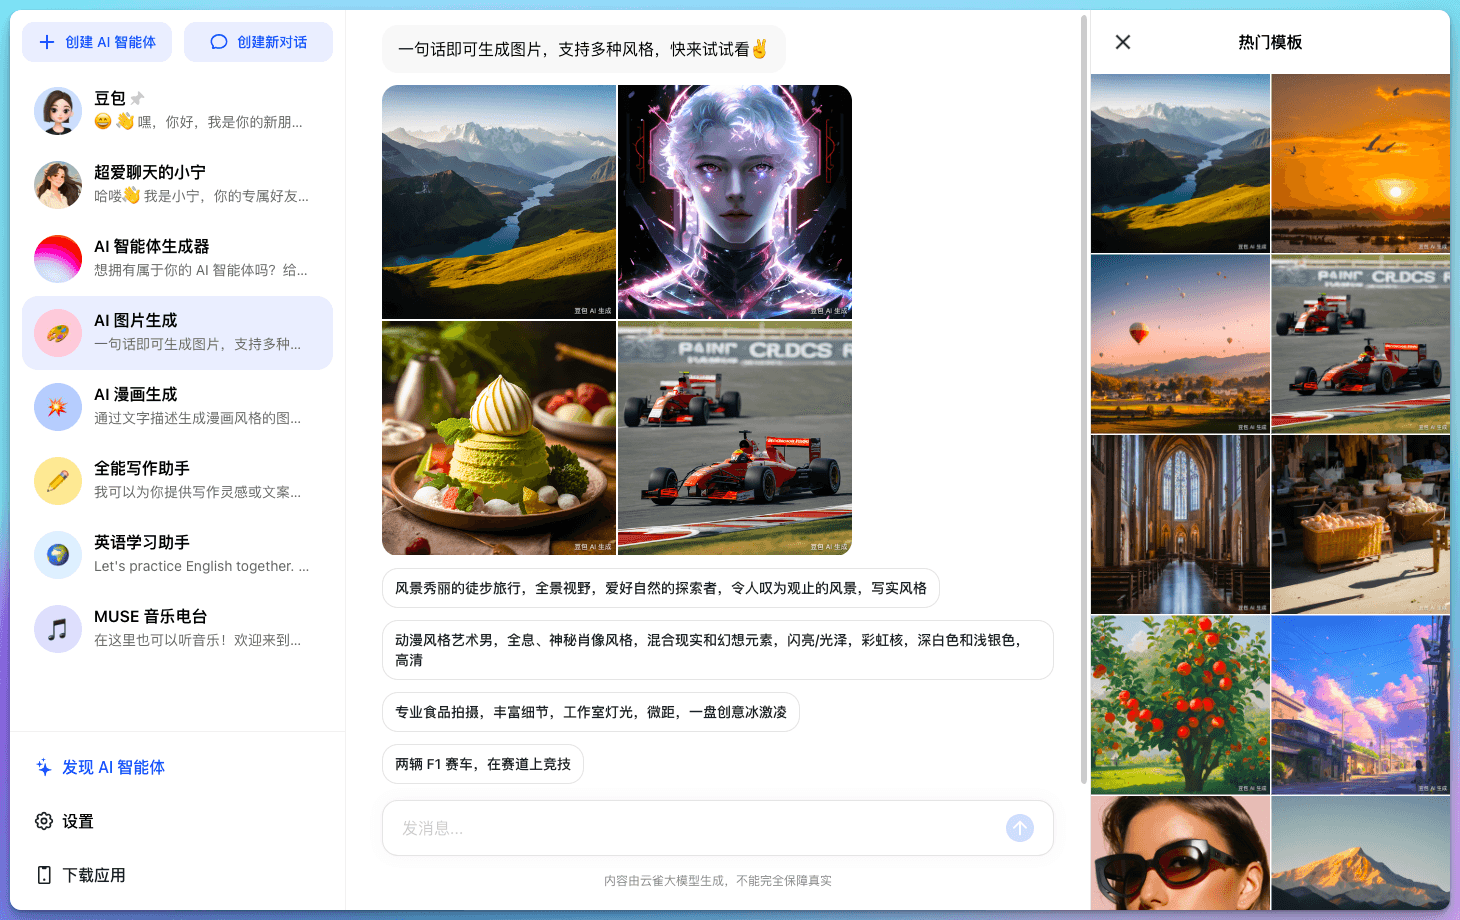This screenshot has width=1460, height=920.
Task: Click the phone icon beside 下载应用
Action: [x=44, y=875]
